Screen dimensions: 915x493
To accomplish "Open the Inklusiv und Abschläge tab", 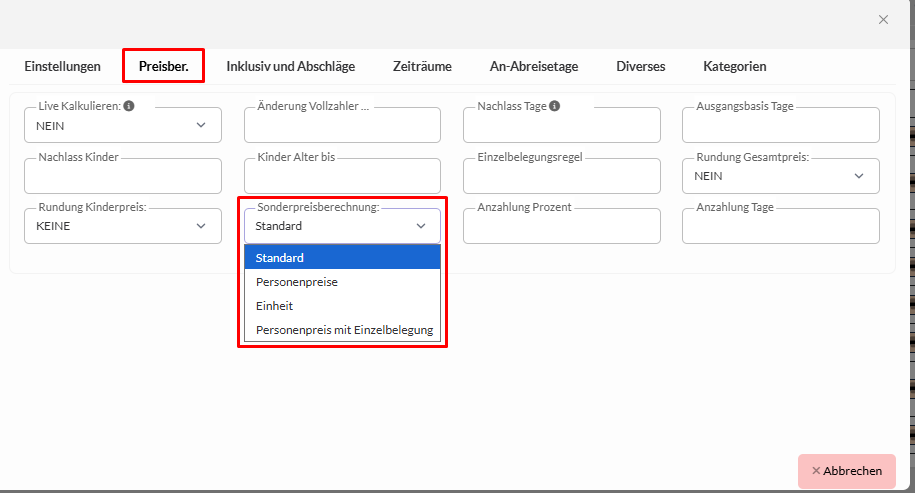I will pyautogui.click(x=290, y=67).
